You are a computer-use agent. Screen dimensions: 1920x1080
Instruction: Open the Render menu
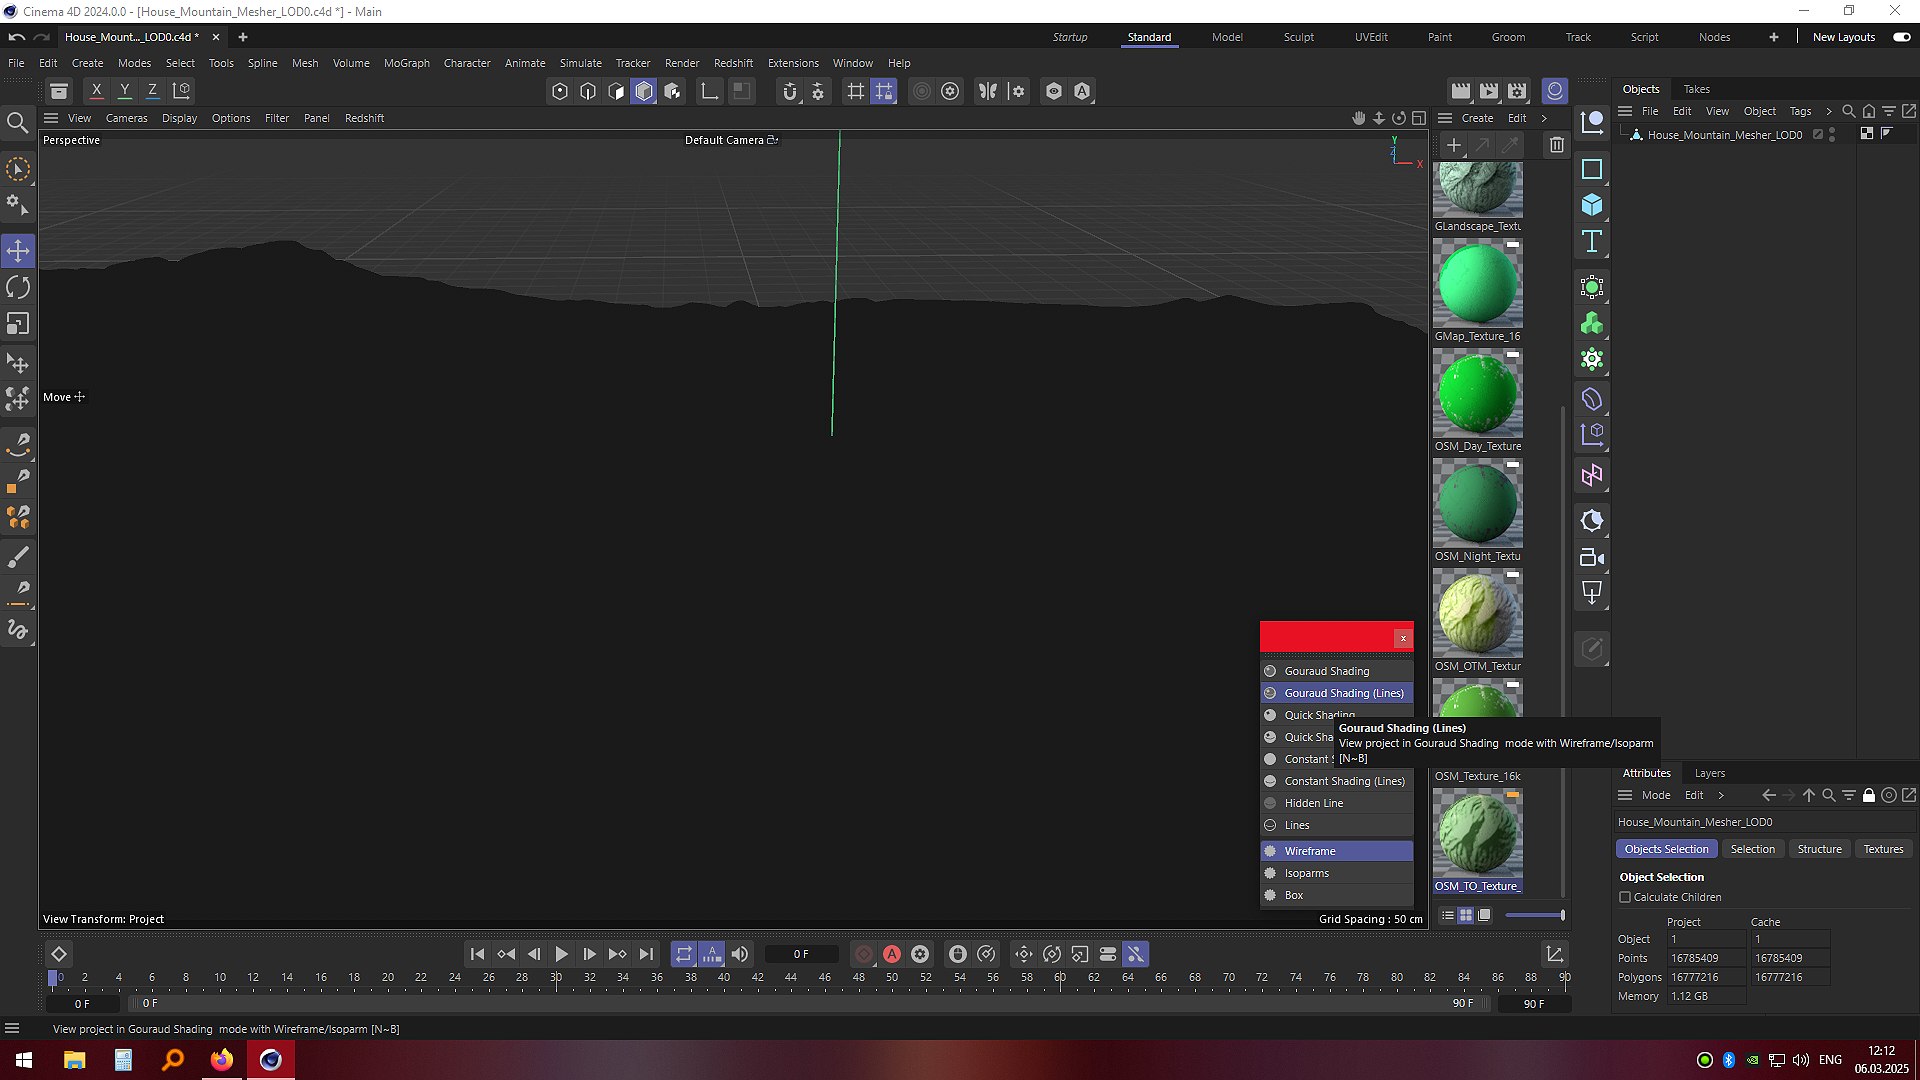point(682,63)
